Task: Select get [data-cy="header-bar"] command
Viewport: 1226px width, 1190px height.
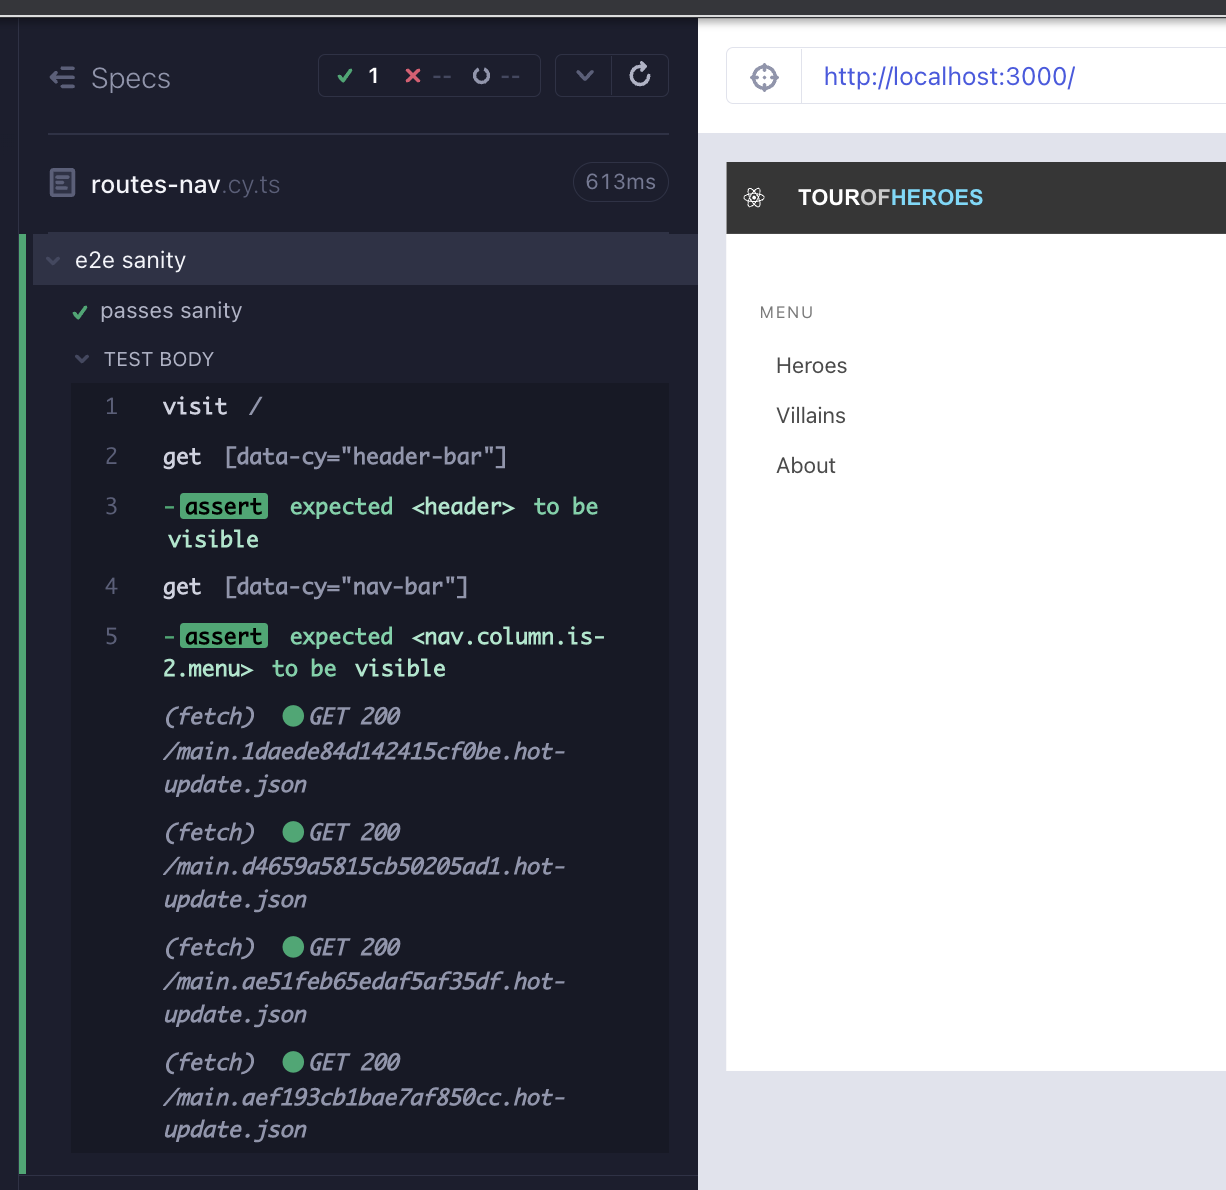Action: pyautogui.click(x=370, y=457)
